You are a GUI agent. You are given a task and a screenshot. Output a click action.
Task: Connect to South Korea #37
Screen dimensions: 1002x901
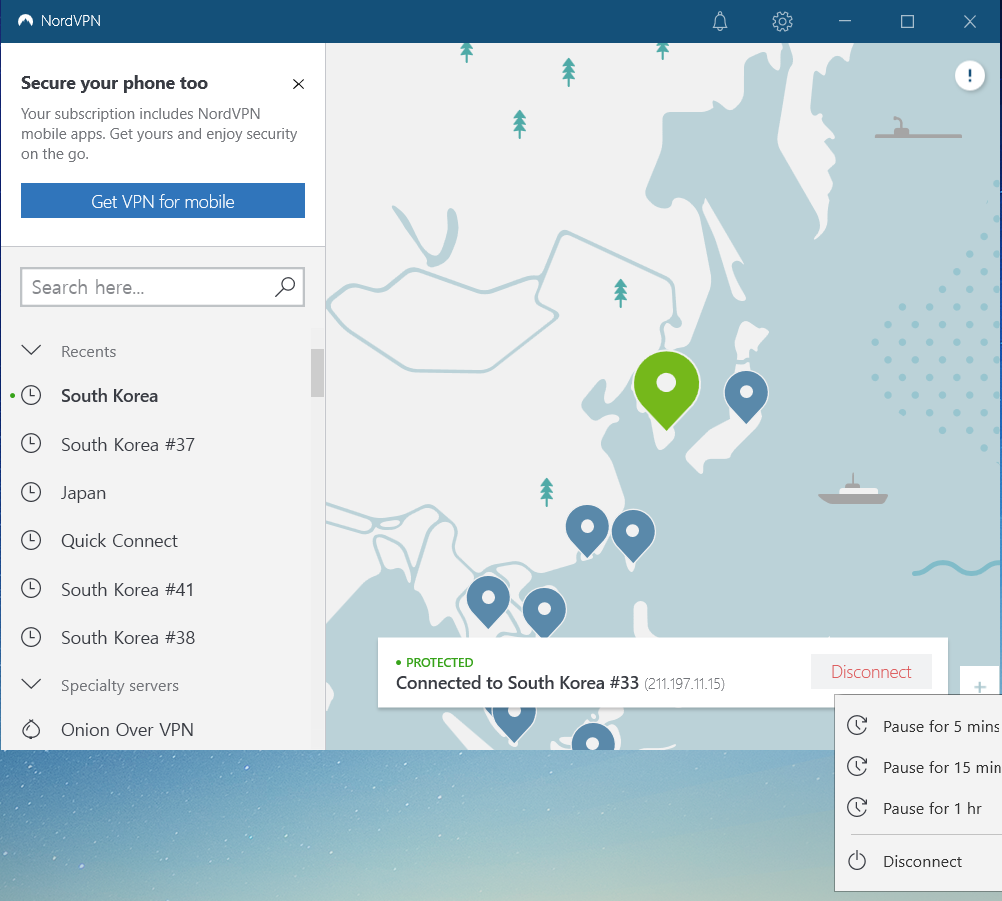point(128,444)
